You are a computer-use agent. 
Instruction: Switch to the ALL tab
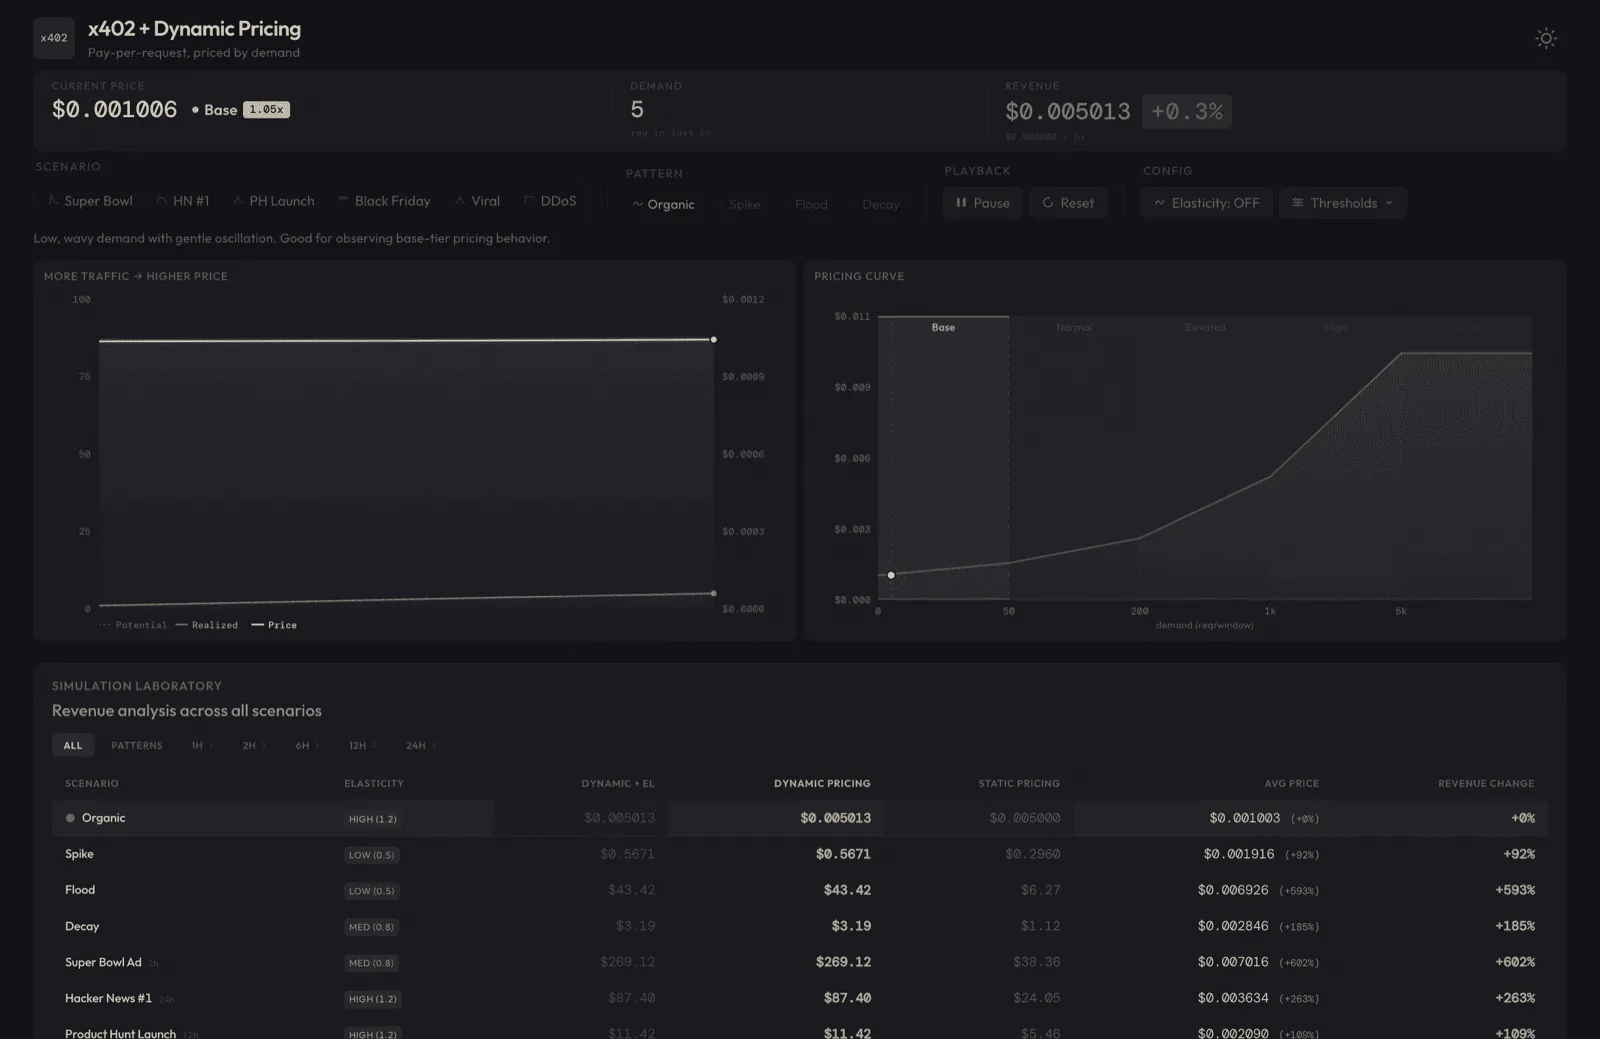click(x=73, y=745)
